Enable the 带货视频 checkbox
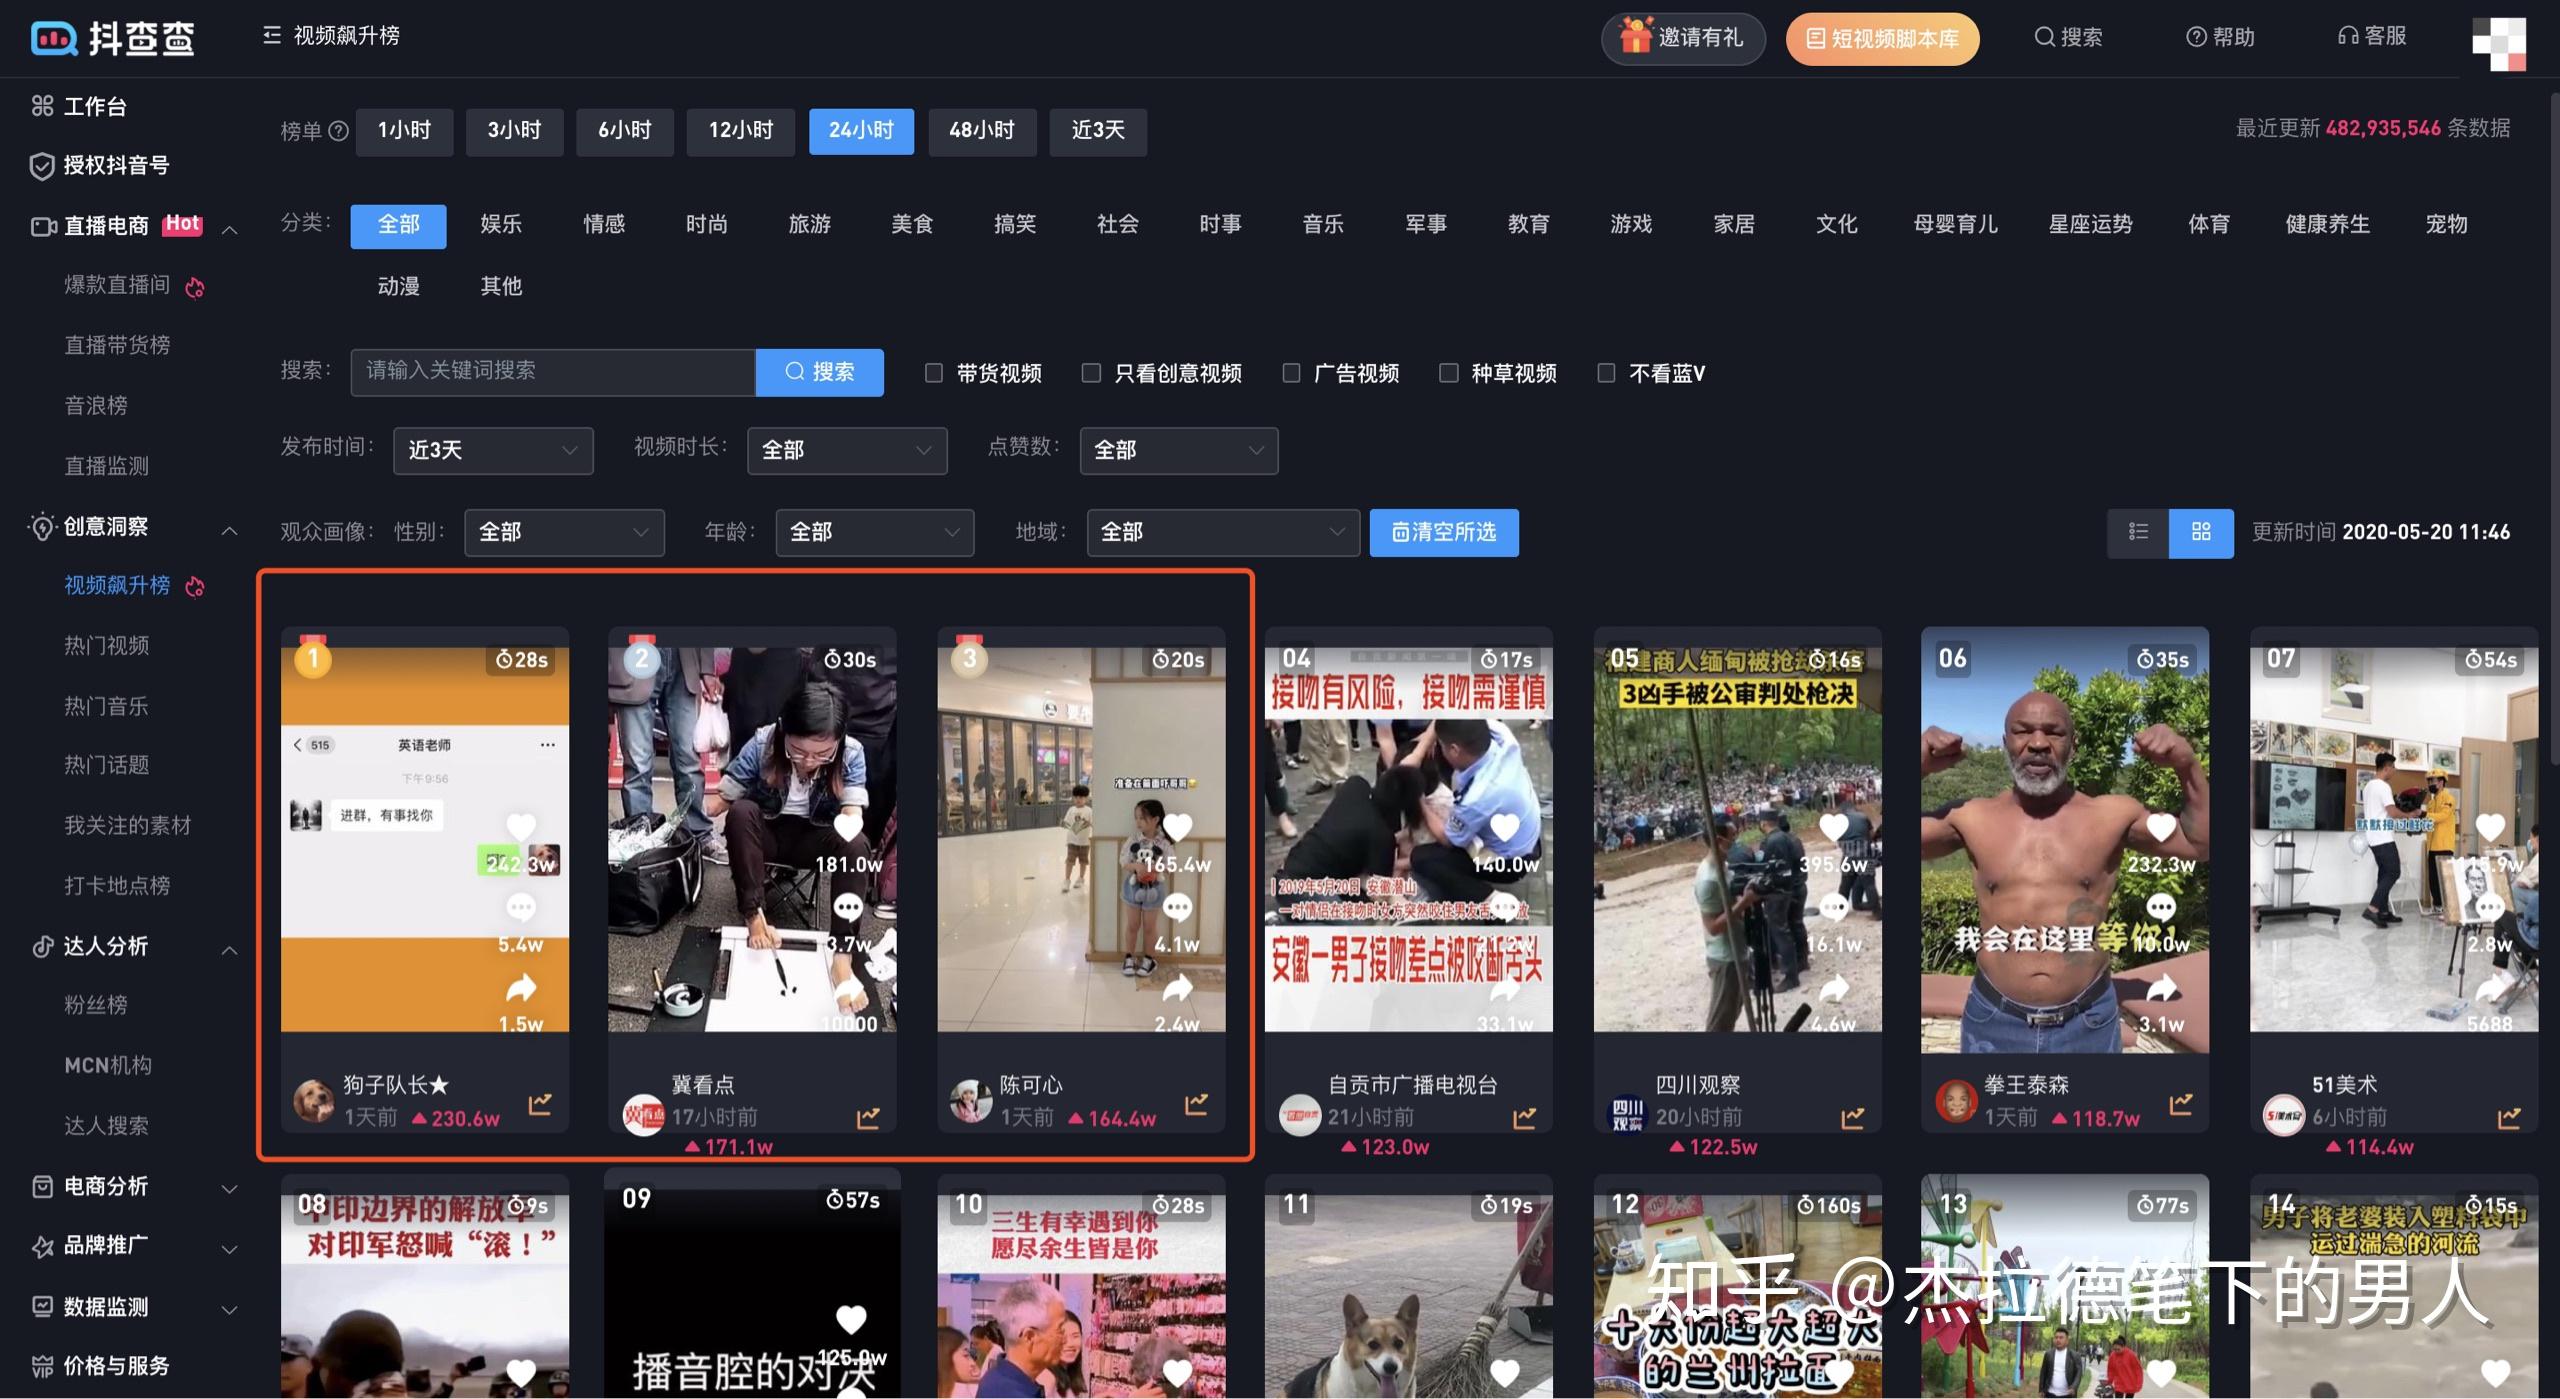Viewport: 2560px width, 1399px height. (934, 373)
